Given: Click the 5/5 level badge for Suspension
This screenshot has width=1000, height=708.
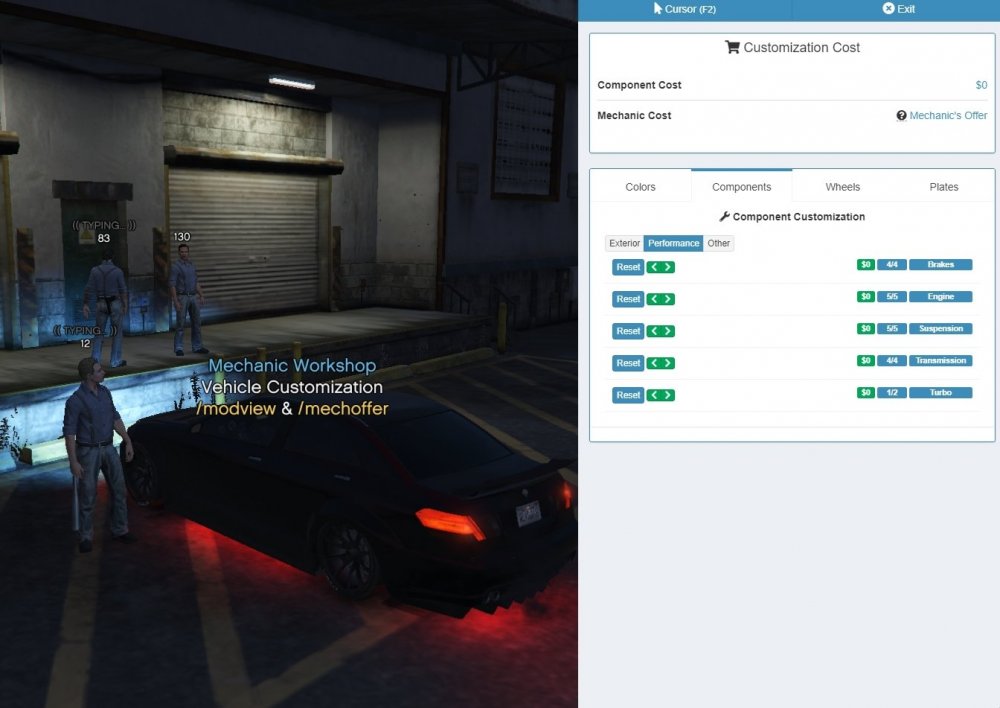Looking at the screenshot, I should [892, 328].
